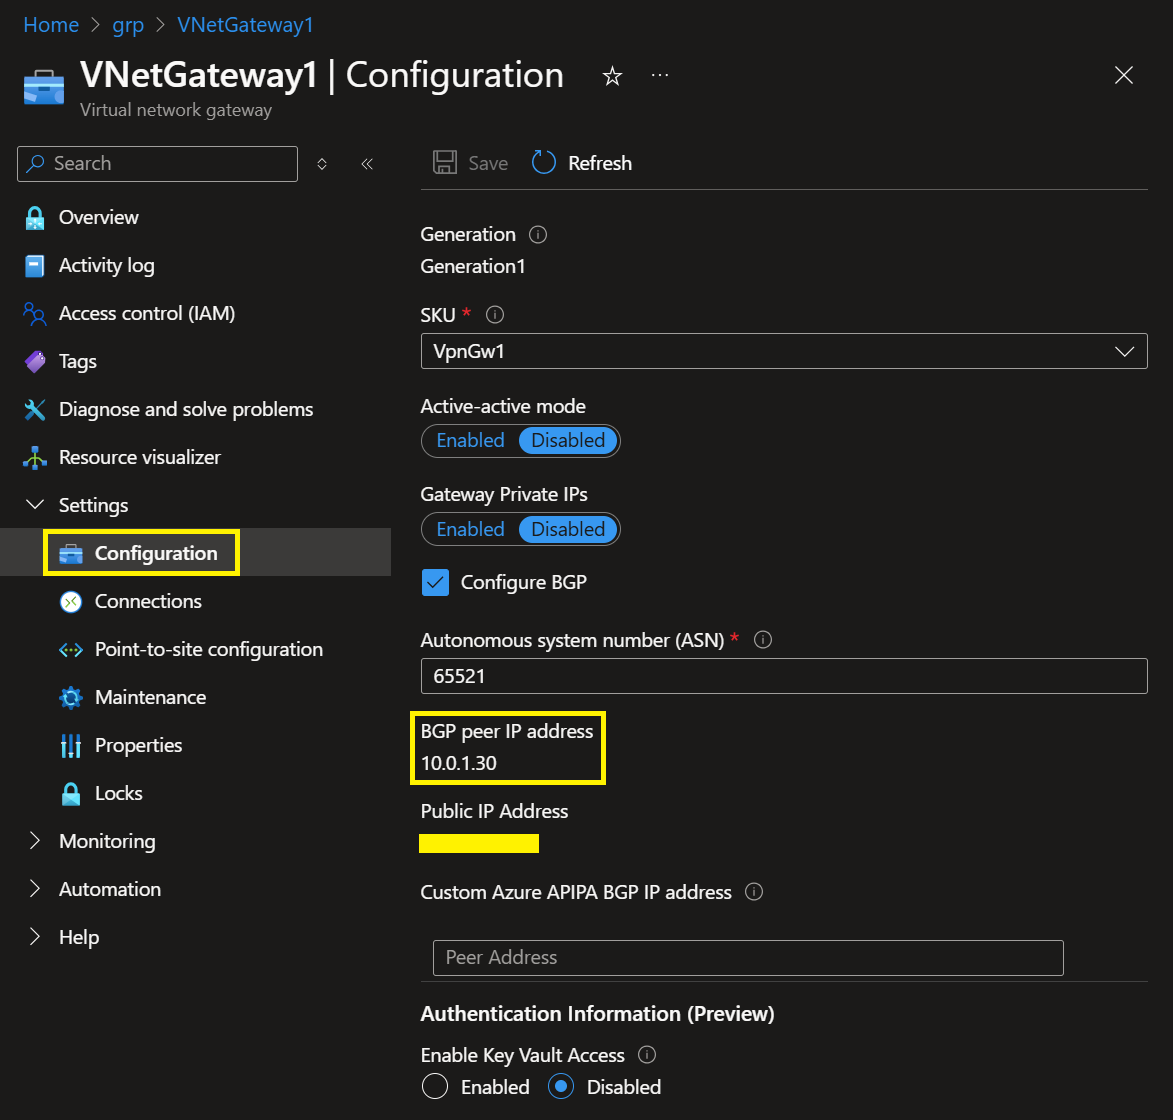Viewport: 1173px width, 1120px height.
Task: Close the VNetGateway1 configuration blade
Action: coord(1124,75)
